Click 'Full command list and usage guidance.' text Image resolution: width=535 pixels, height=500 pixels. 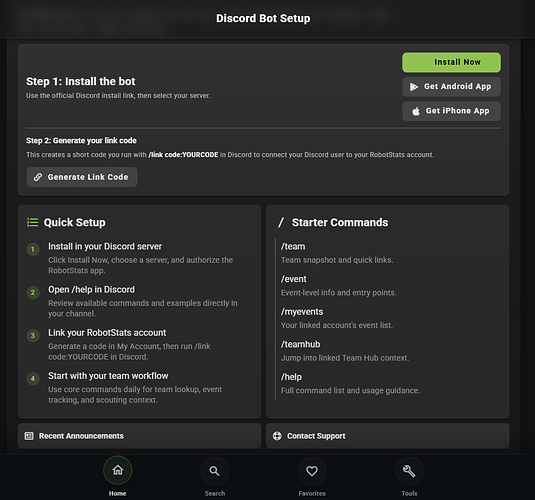[350, 390]
